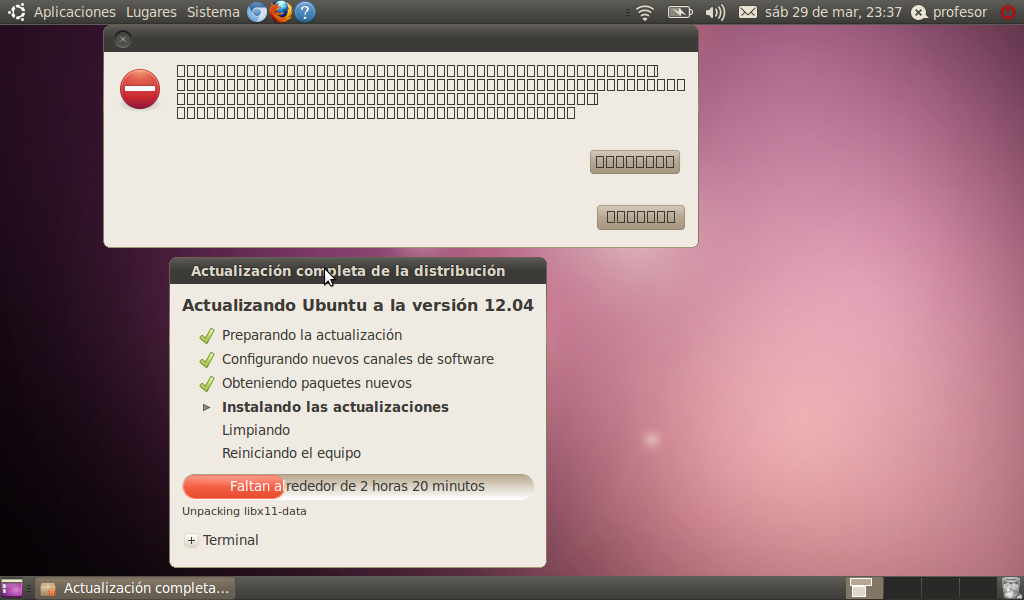Open the Wi-Fi network indicator
Viewport: 1024px width, 600px height.
(645, 12)
